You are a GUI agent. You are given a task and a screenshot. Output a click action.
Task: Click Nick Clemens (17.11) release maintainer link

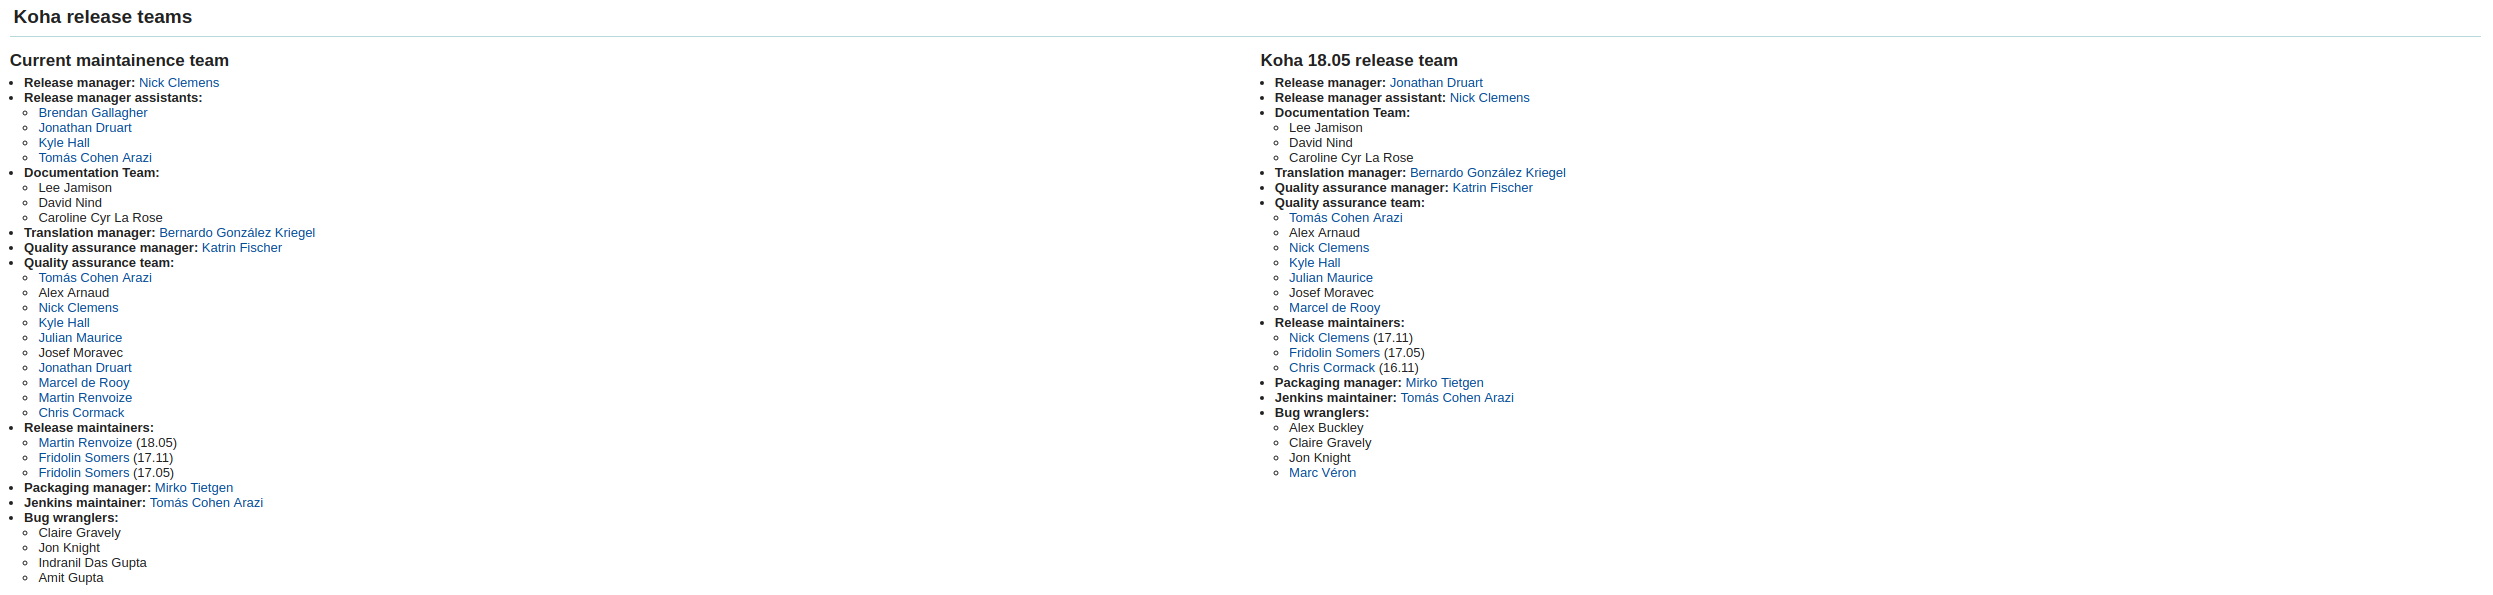point(1328,338)
